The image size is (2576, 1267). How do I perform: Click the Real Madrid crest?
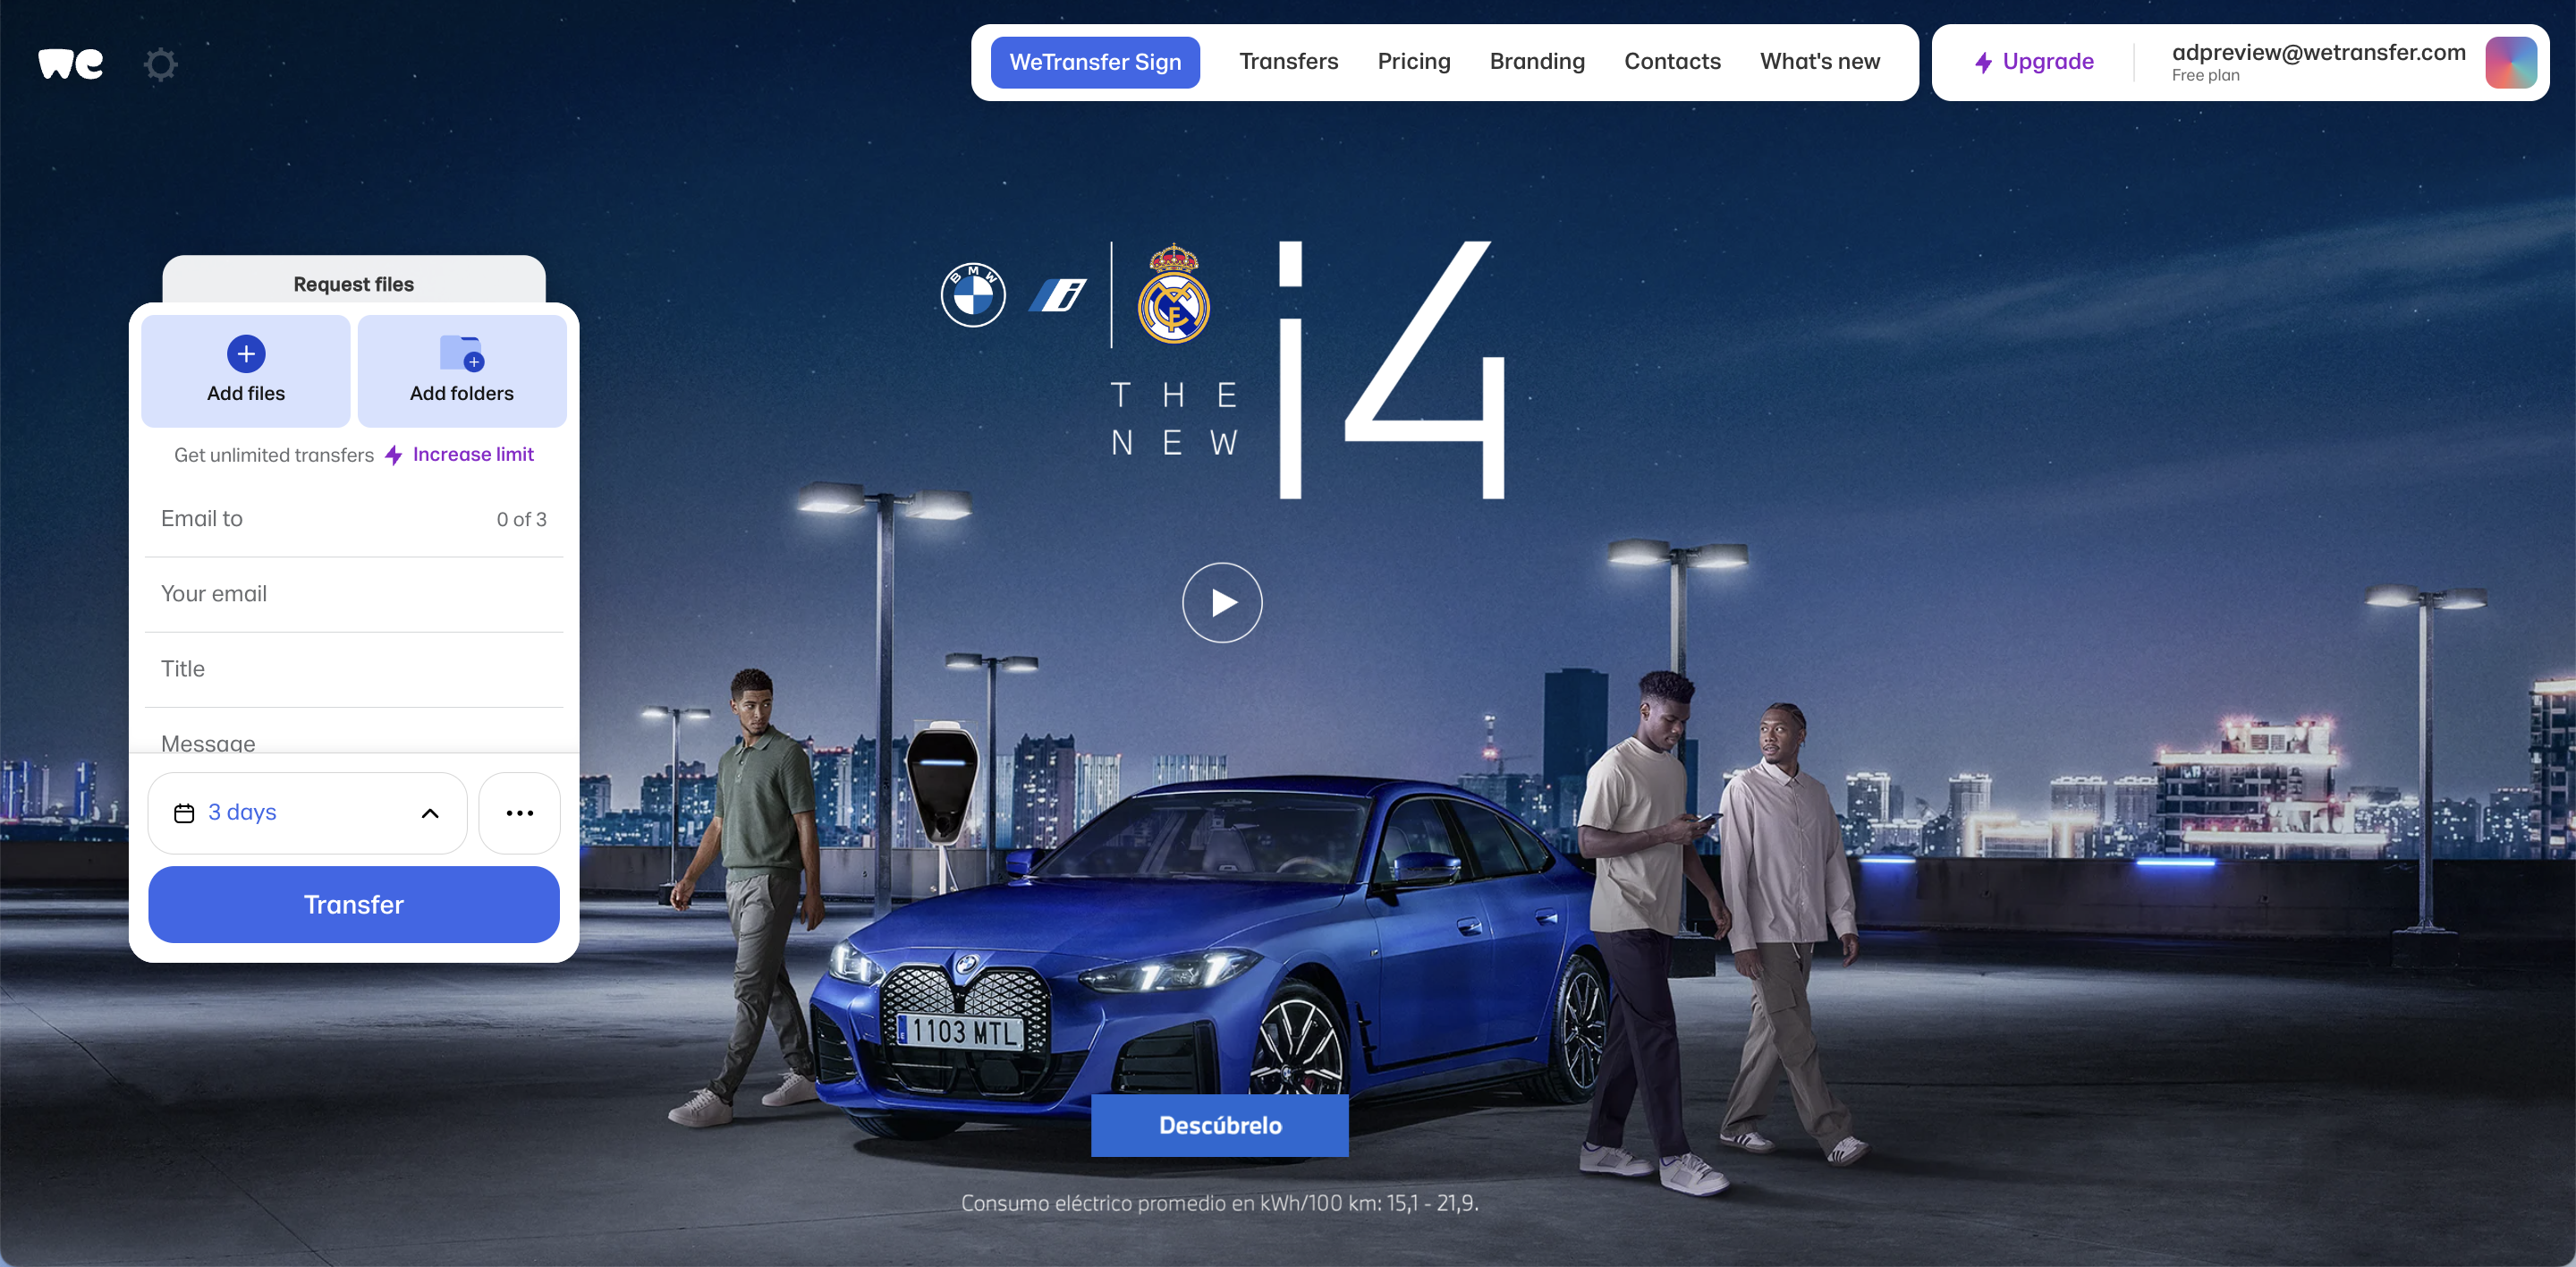pos(1174,294)
